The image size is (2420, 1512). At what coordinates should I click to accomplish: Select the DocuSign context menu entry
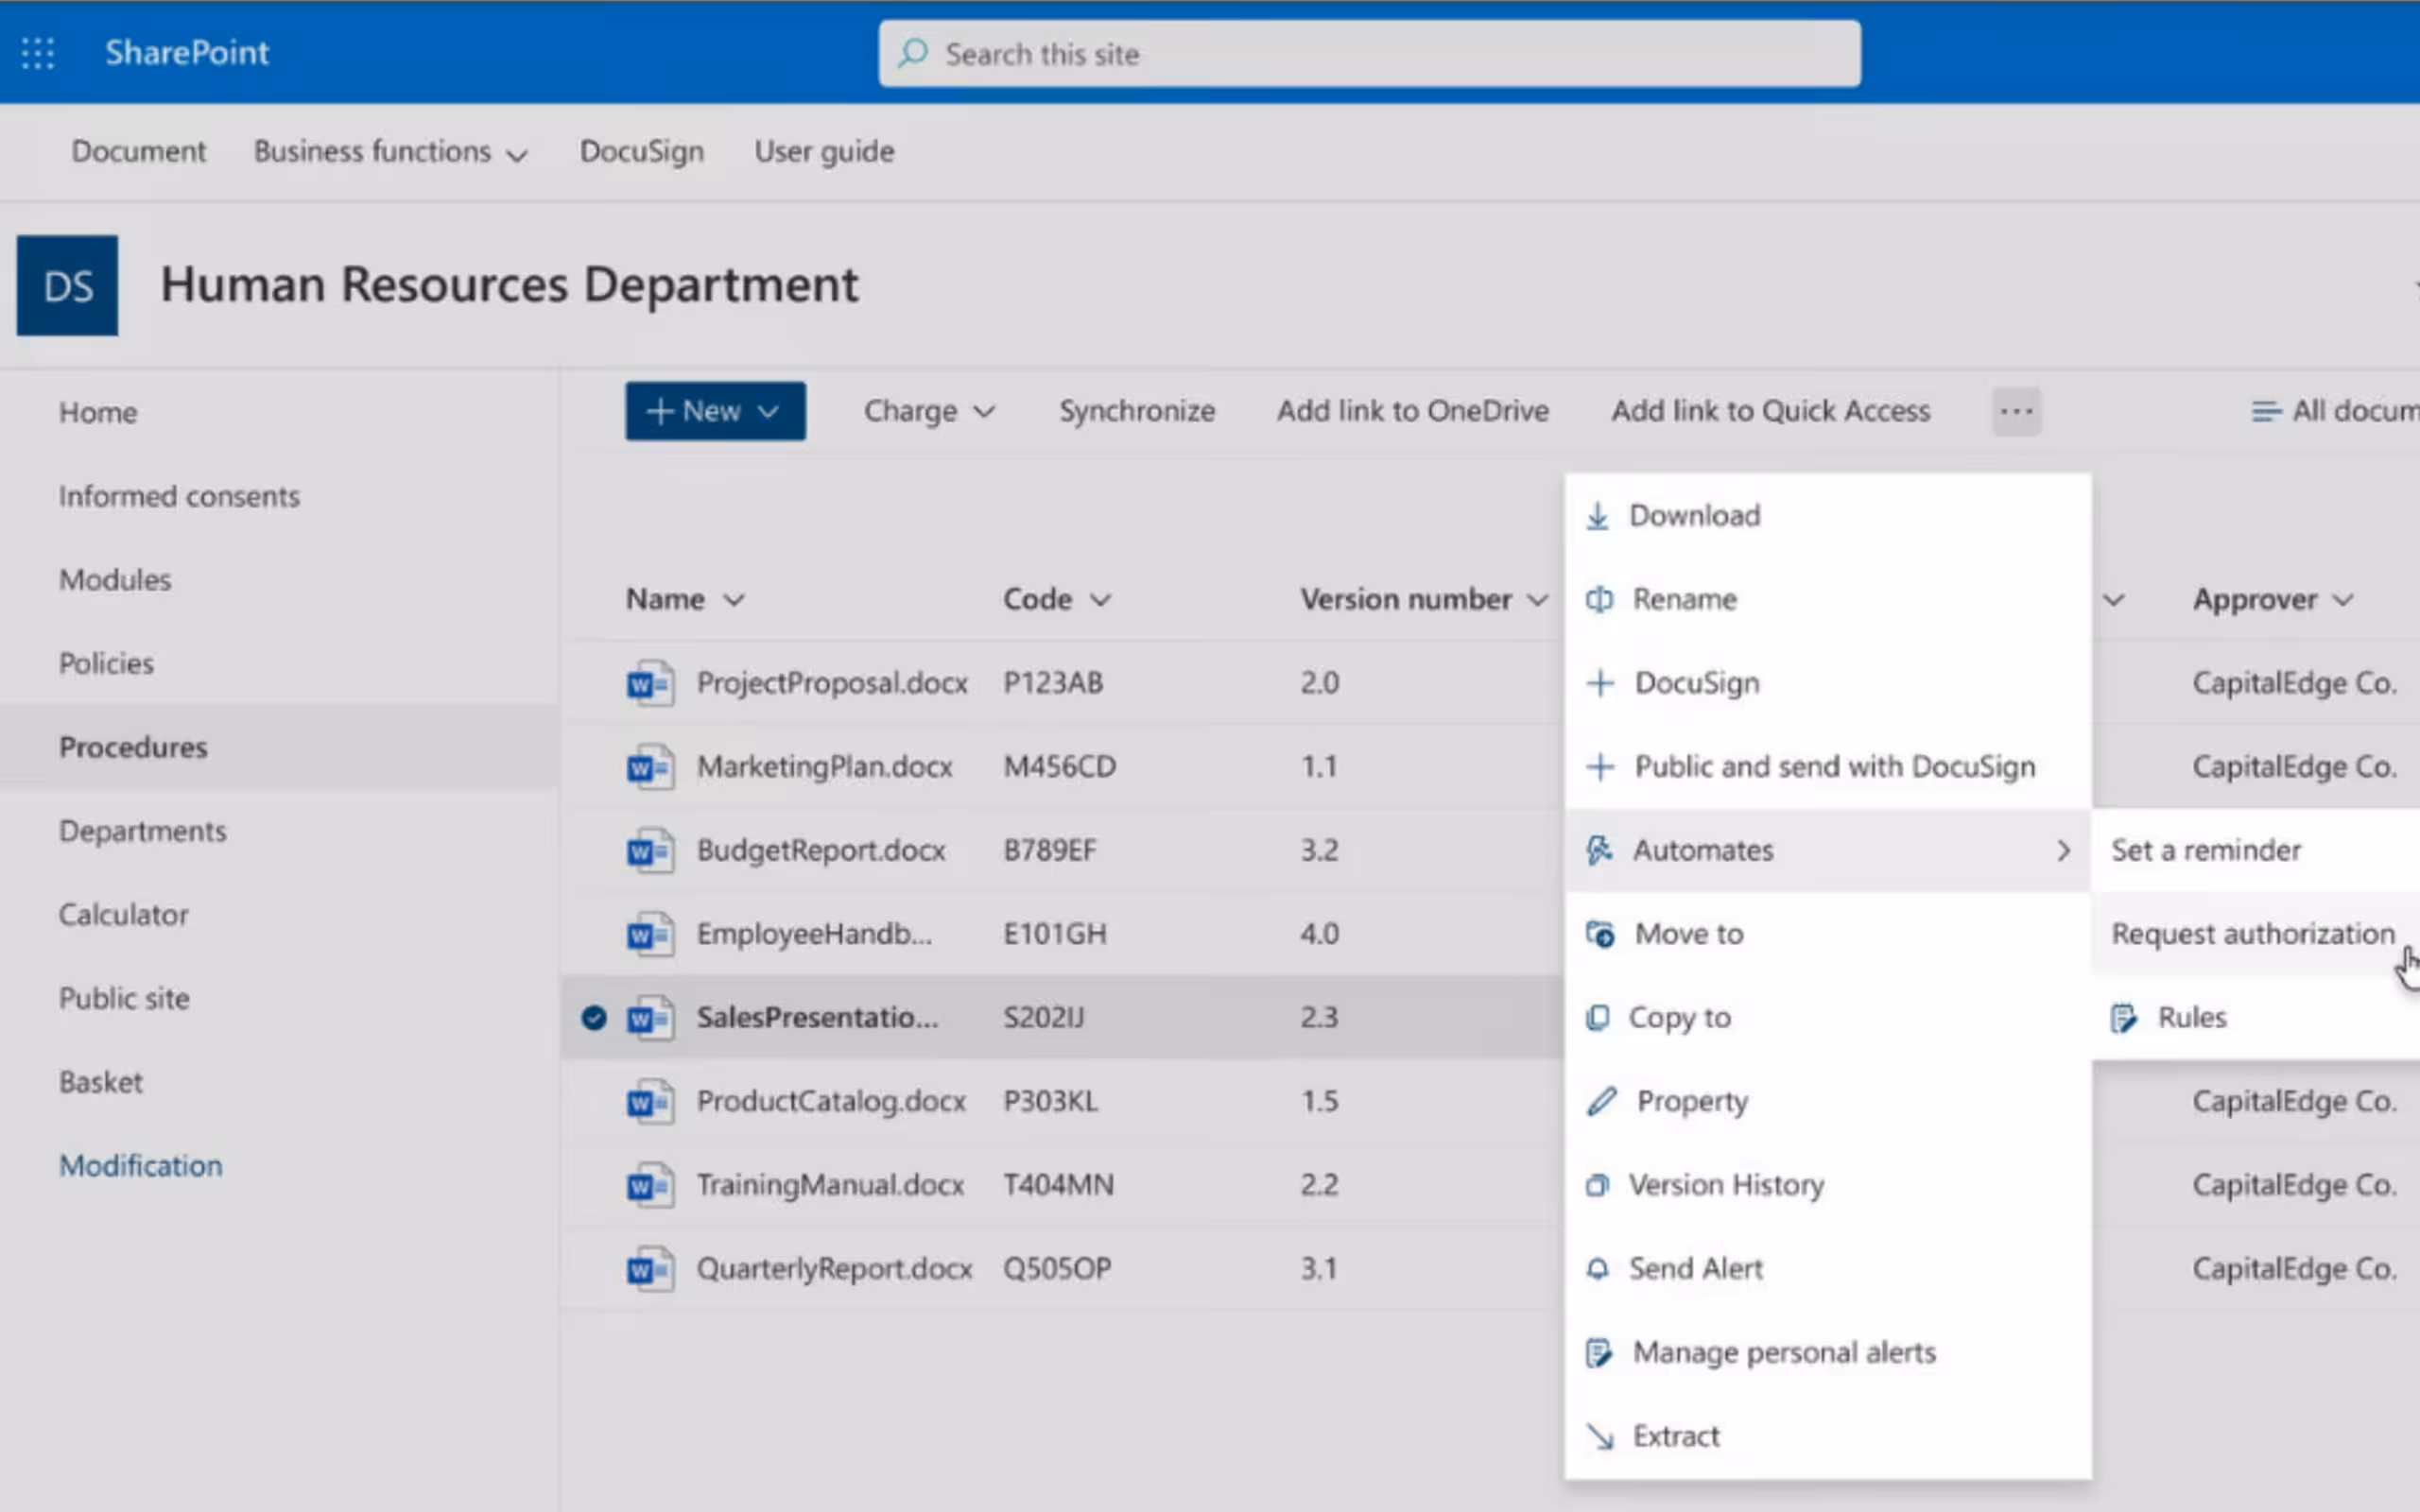pyautogui.click(x=1827, y=683)
